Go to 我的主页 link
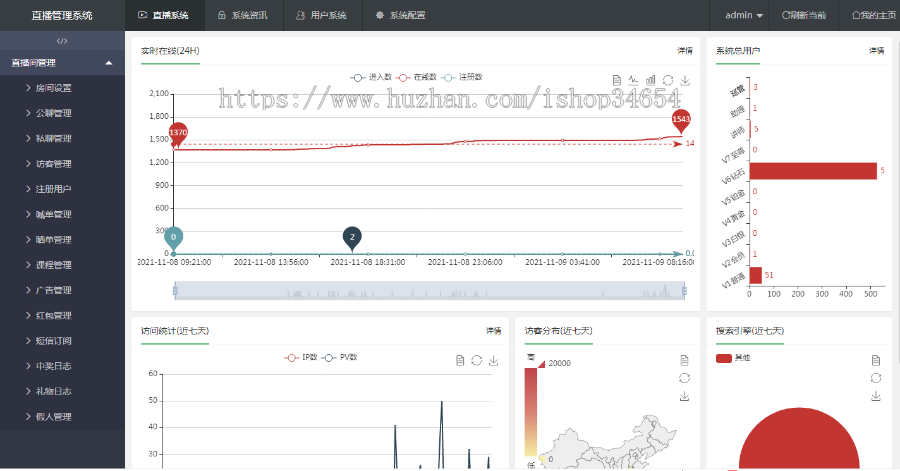The image size is (900, 471). pos(874,15)
